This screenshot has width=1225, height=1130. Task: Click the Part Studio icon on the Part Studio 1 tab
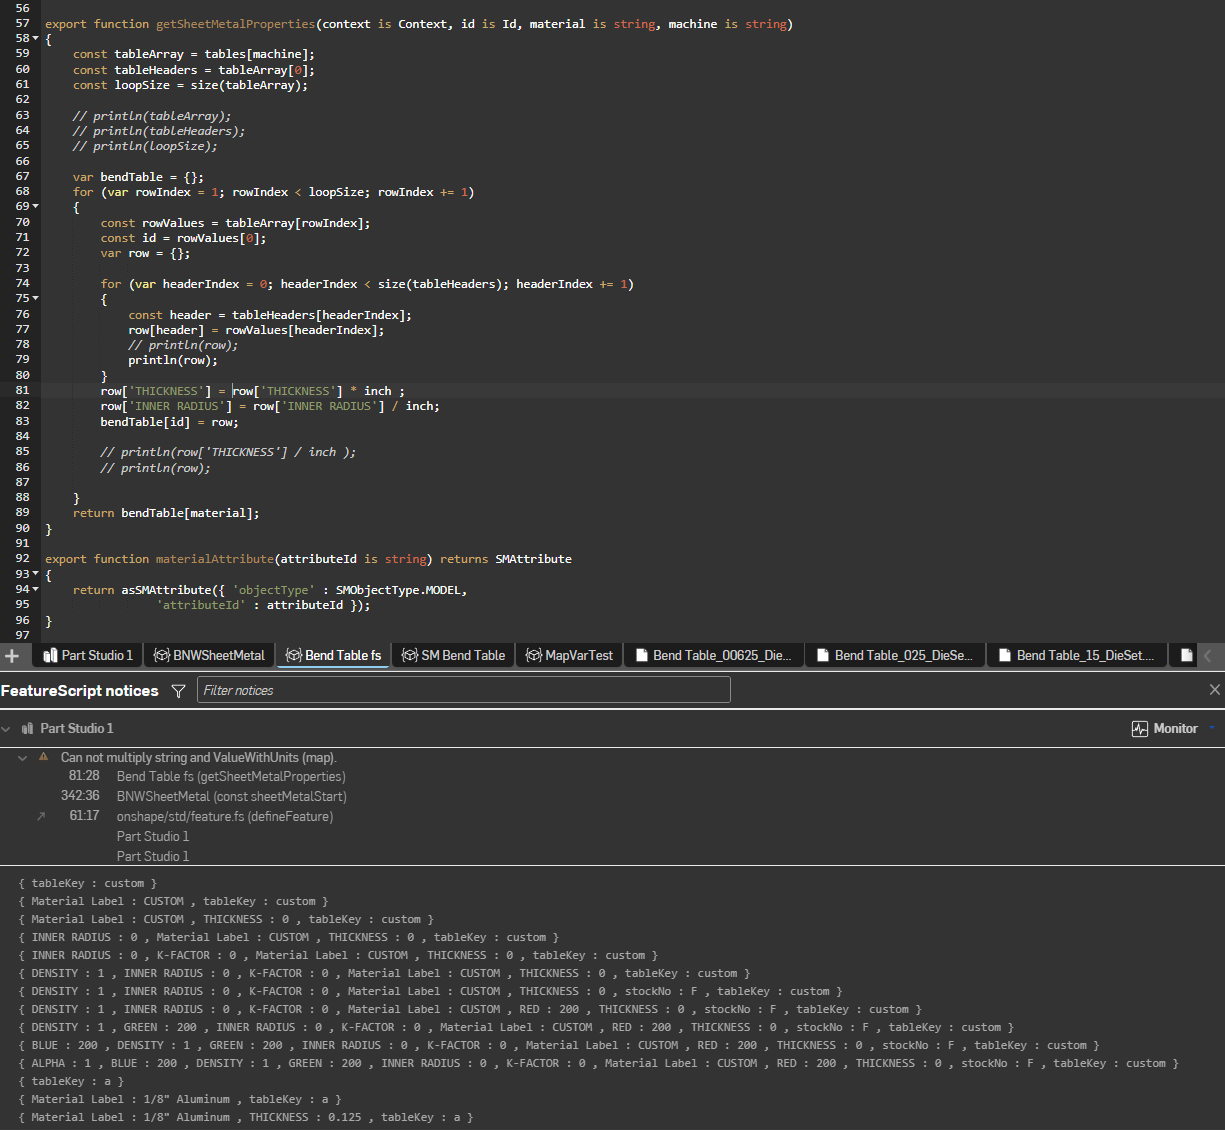[x=50, y=656]
